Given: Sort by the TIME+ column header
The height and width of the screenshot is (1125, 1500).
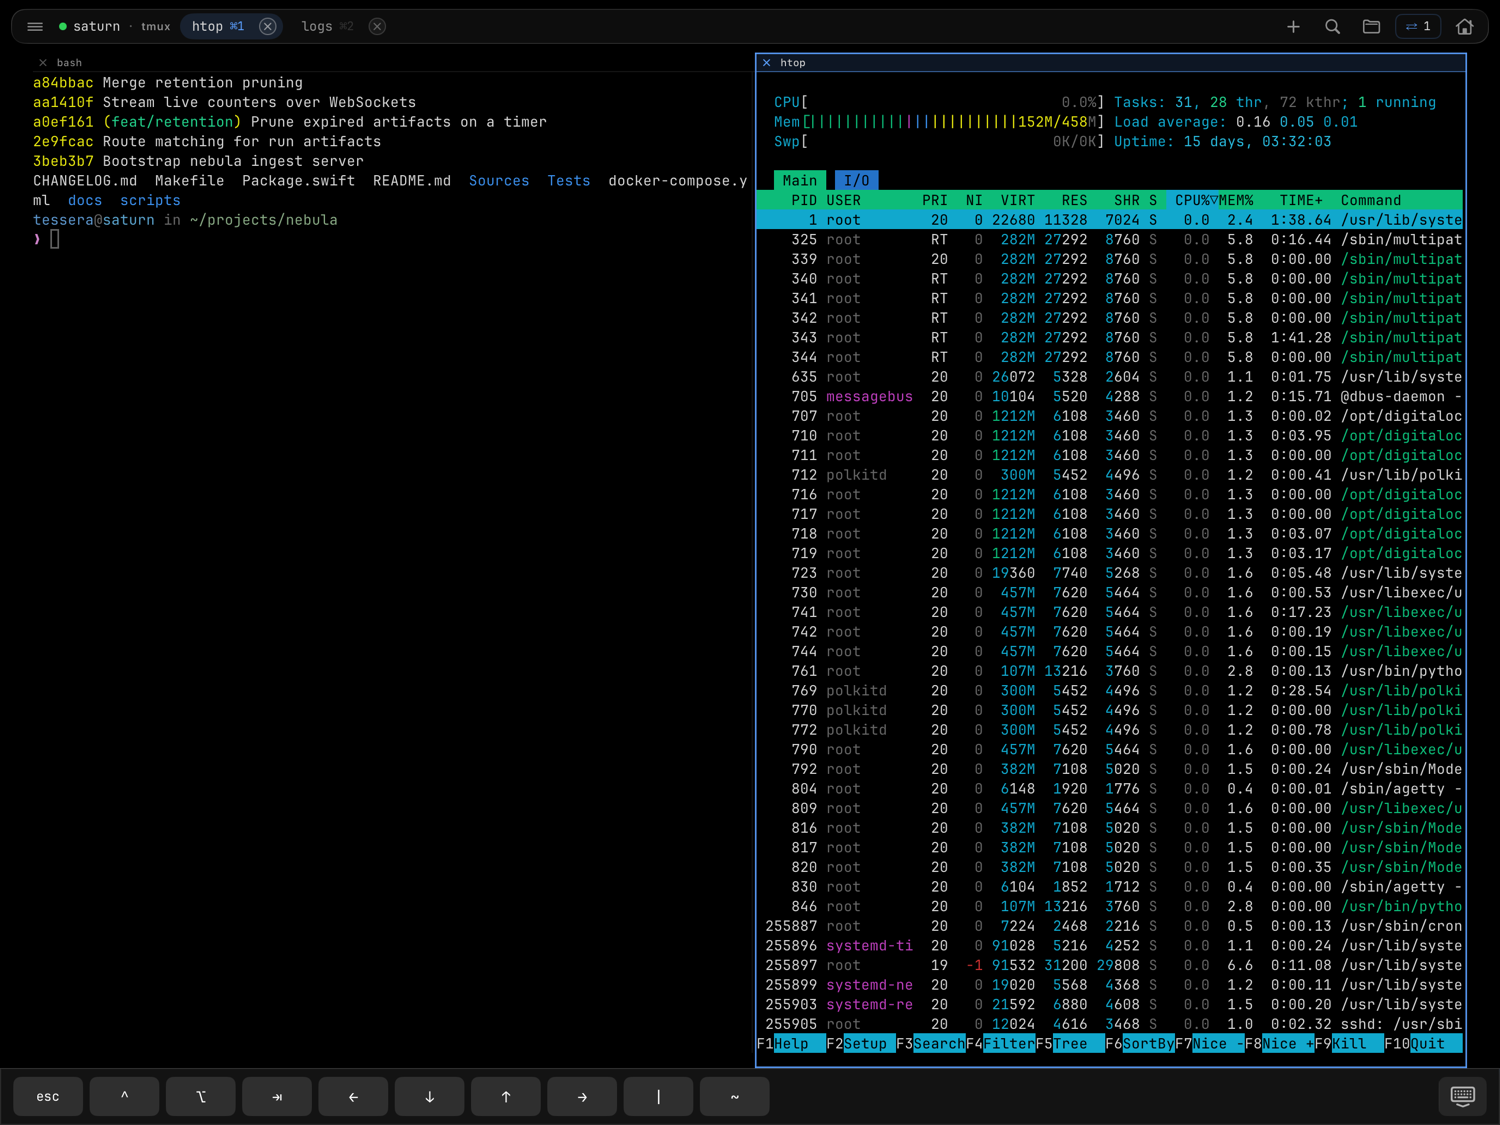Looking at the screenshot, I should (1301, 201).
